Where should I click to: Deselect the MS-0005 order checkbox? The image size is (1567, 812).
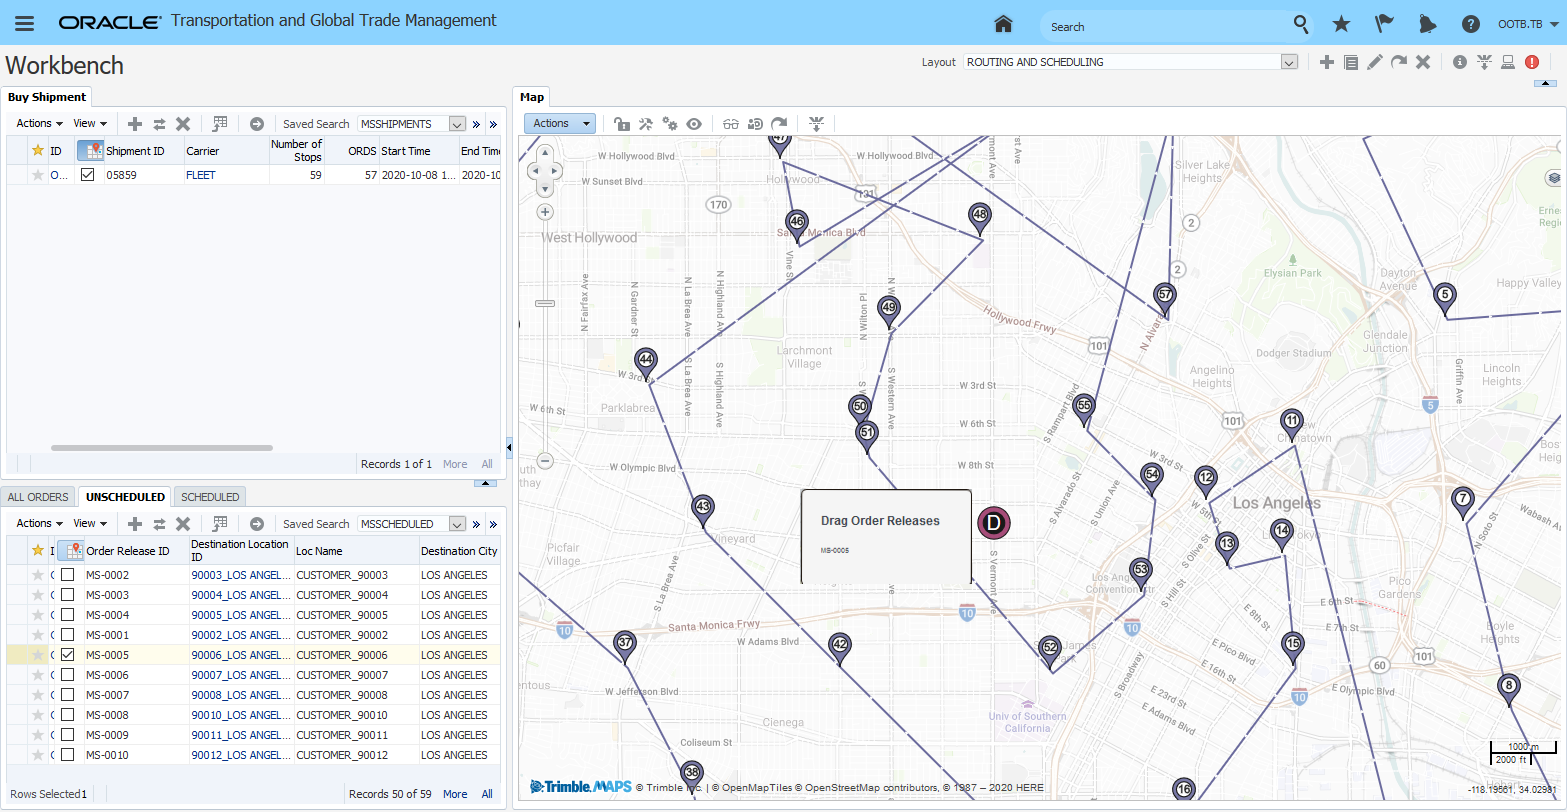tap(67, 655)
